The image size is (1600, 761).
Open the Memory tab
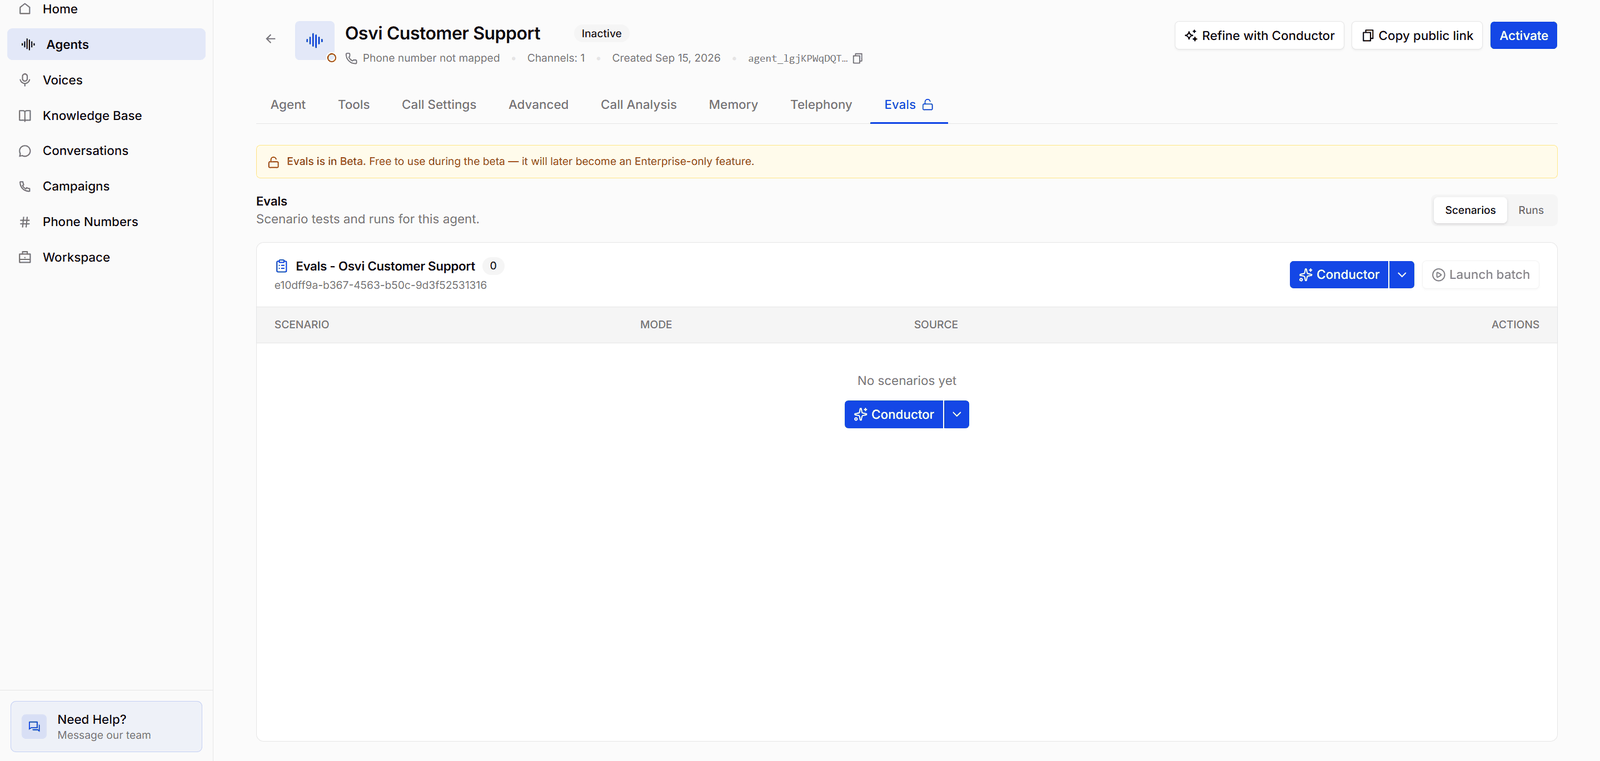point(733,104)
